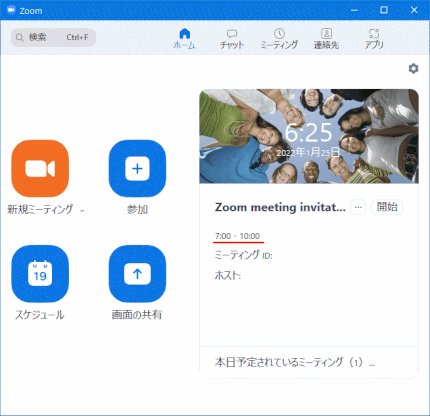Click the group photo banner image
This screenshot has height=416, width=430.
(309, 136)
